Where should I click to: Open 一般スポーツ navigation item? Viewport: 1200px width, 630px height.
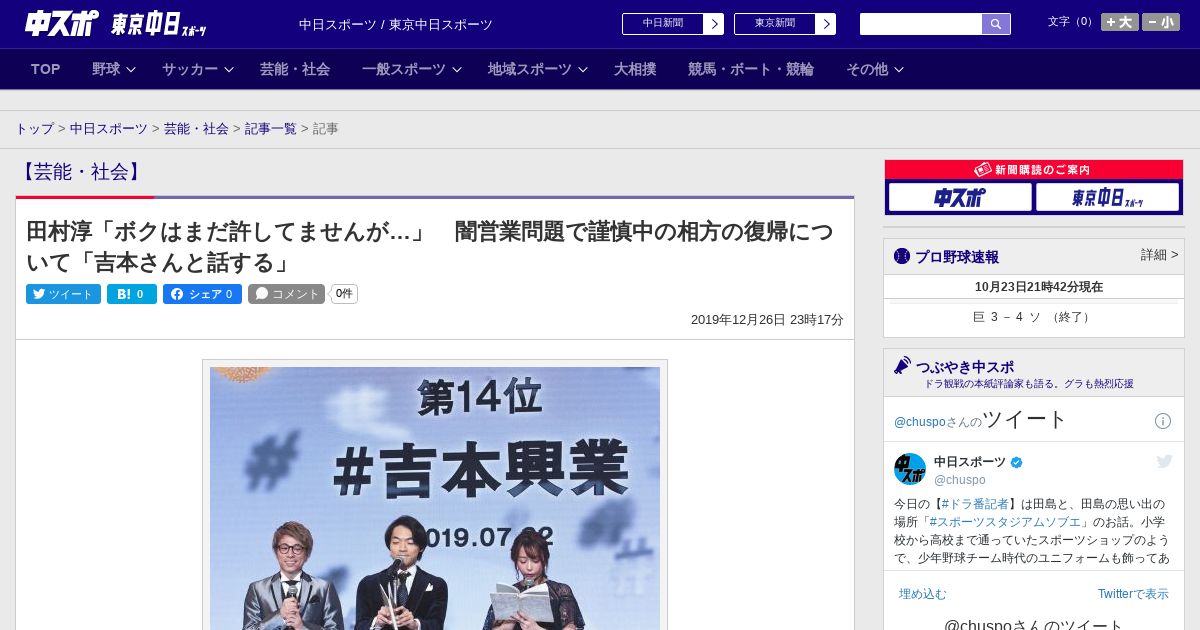click(404, 69)
